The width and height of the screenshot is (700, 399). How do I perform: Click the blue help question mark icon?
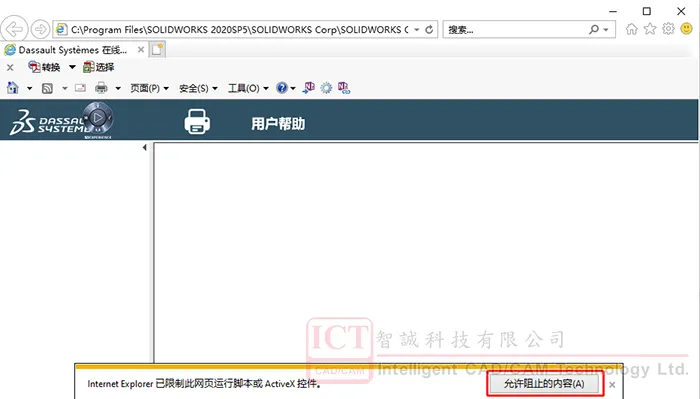282,88
